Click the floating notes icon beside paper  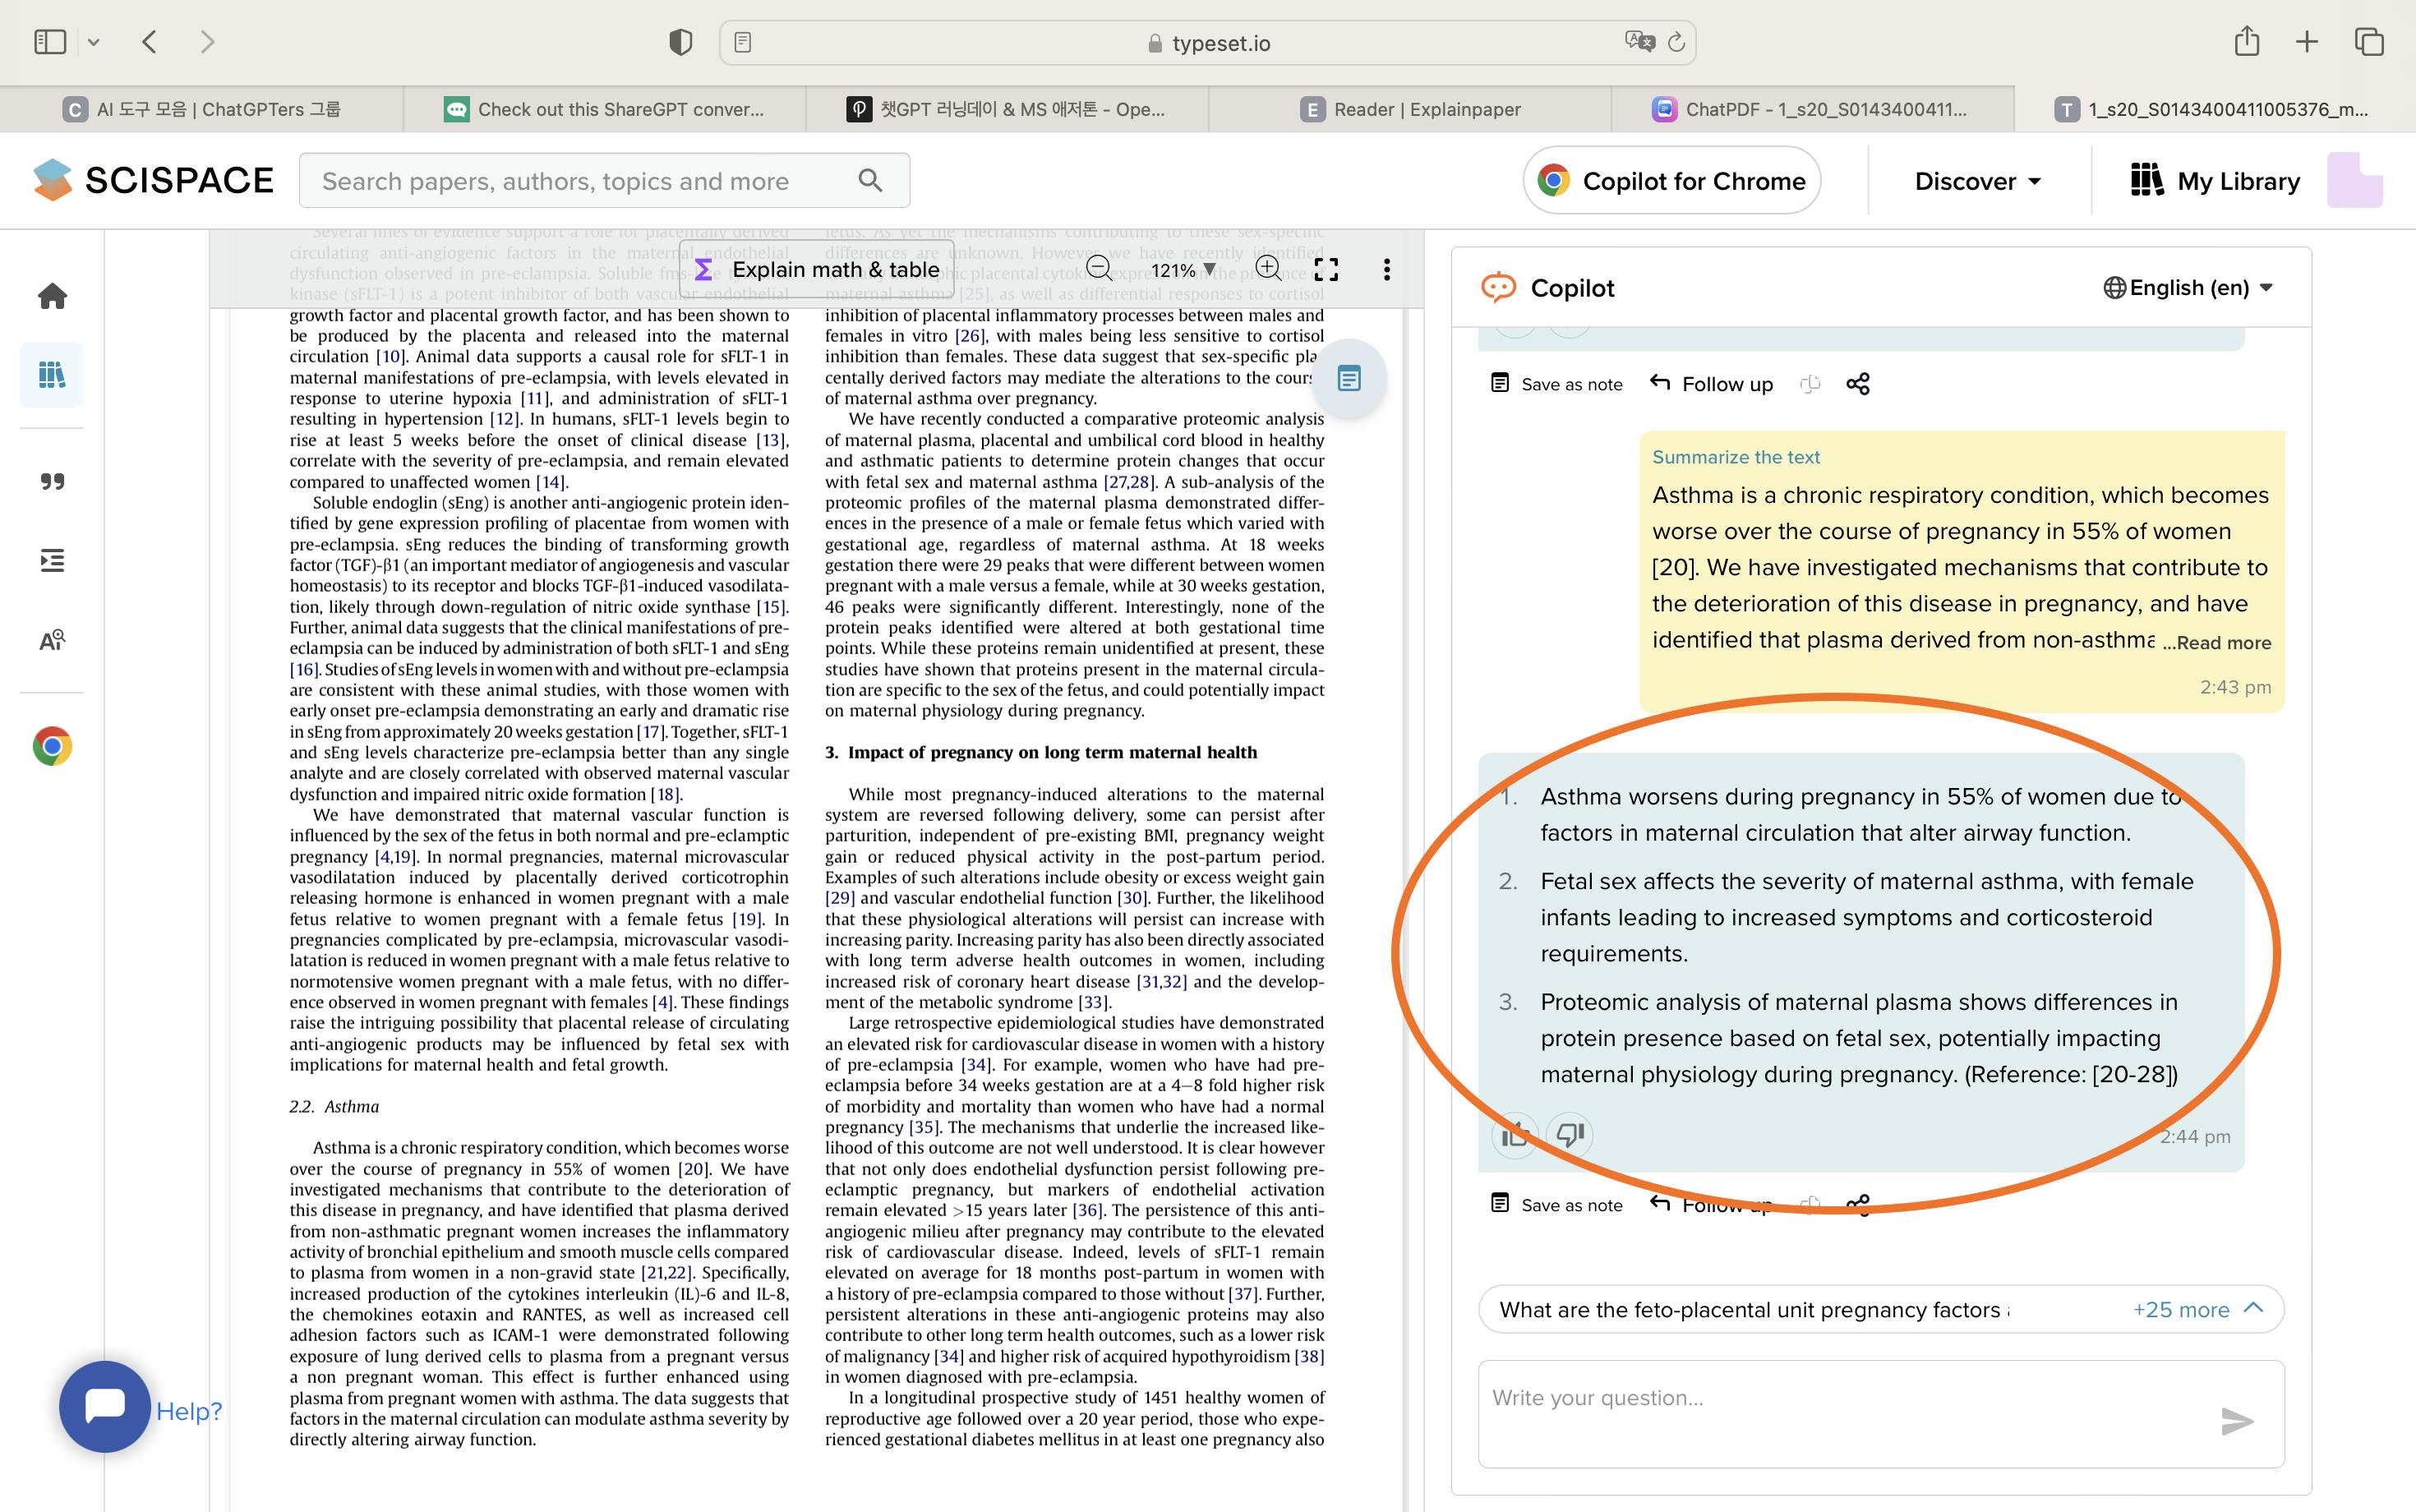point(1349,379)
